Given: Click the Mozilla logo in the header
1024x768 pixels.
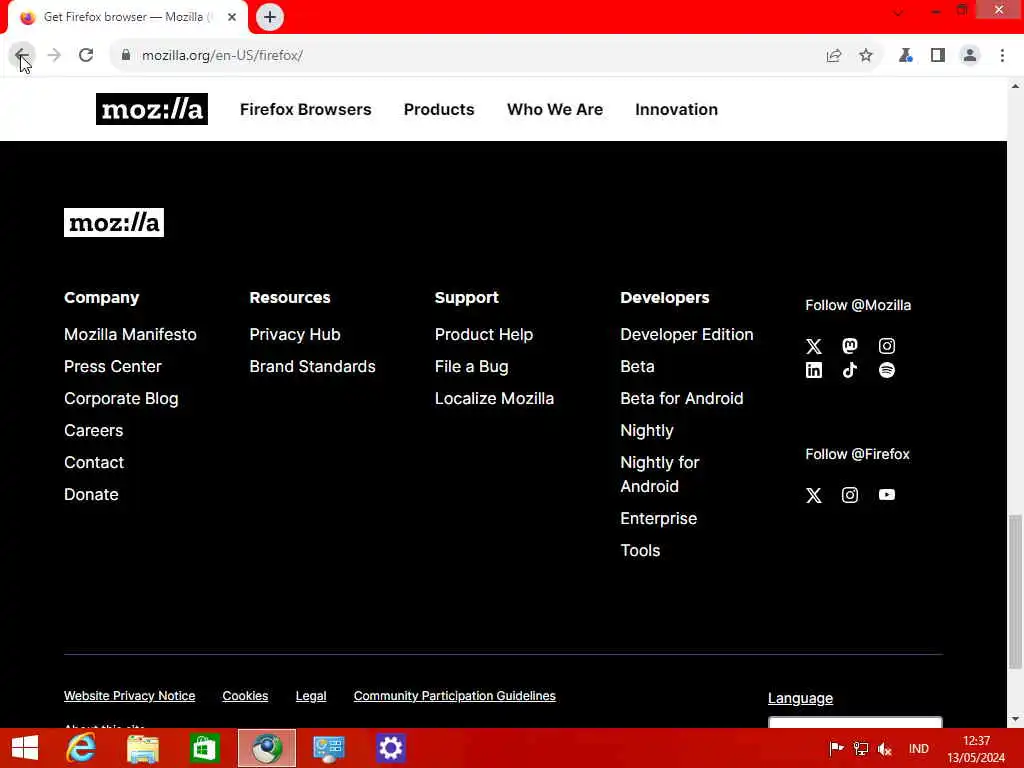Looking at the screenshot, I should pyautogui.click(x=152, y=109).
